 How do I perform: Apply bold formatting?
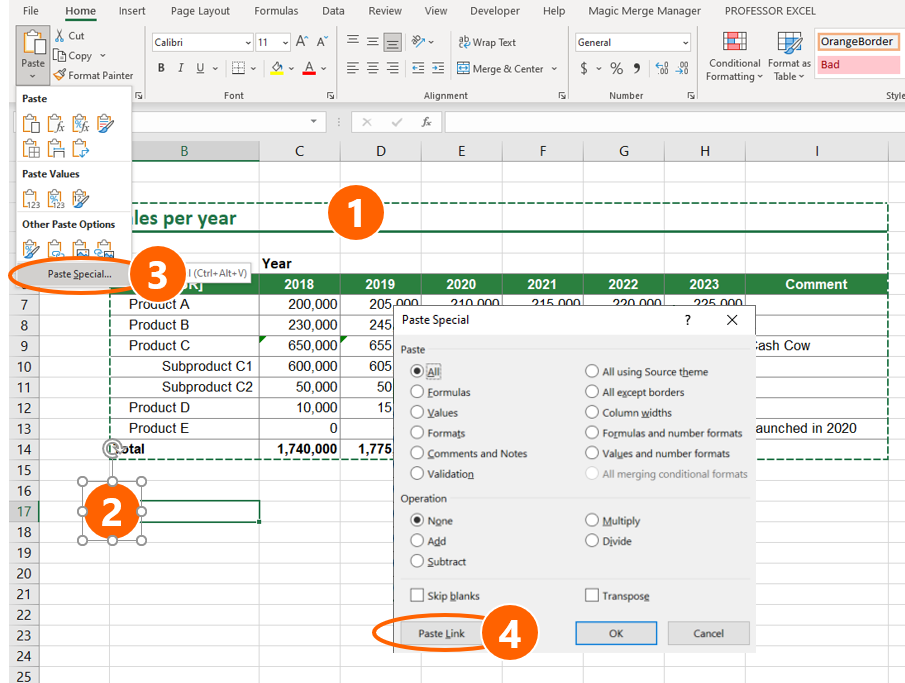pyautogui.click(x=160, y=66)
